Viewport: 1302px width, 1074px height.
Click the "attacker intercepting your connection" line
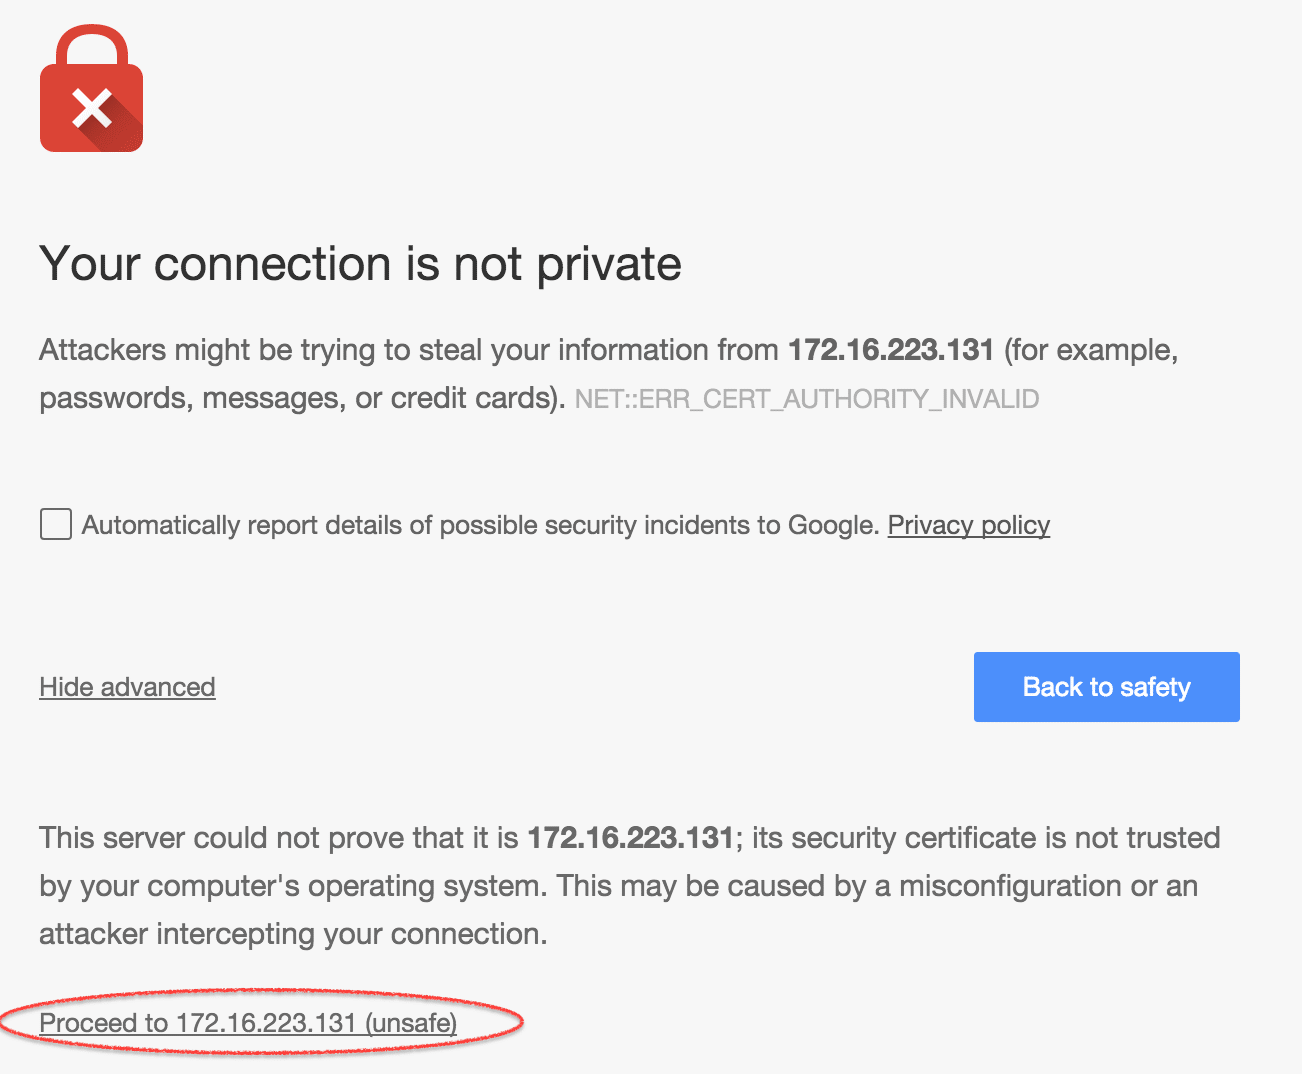click(x=292, y=934)
